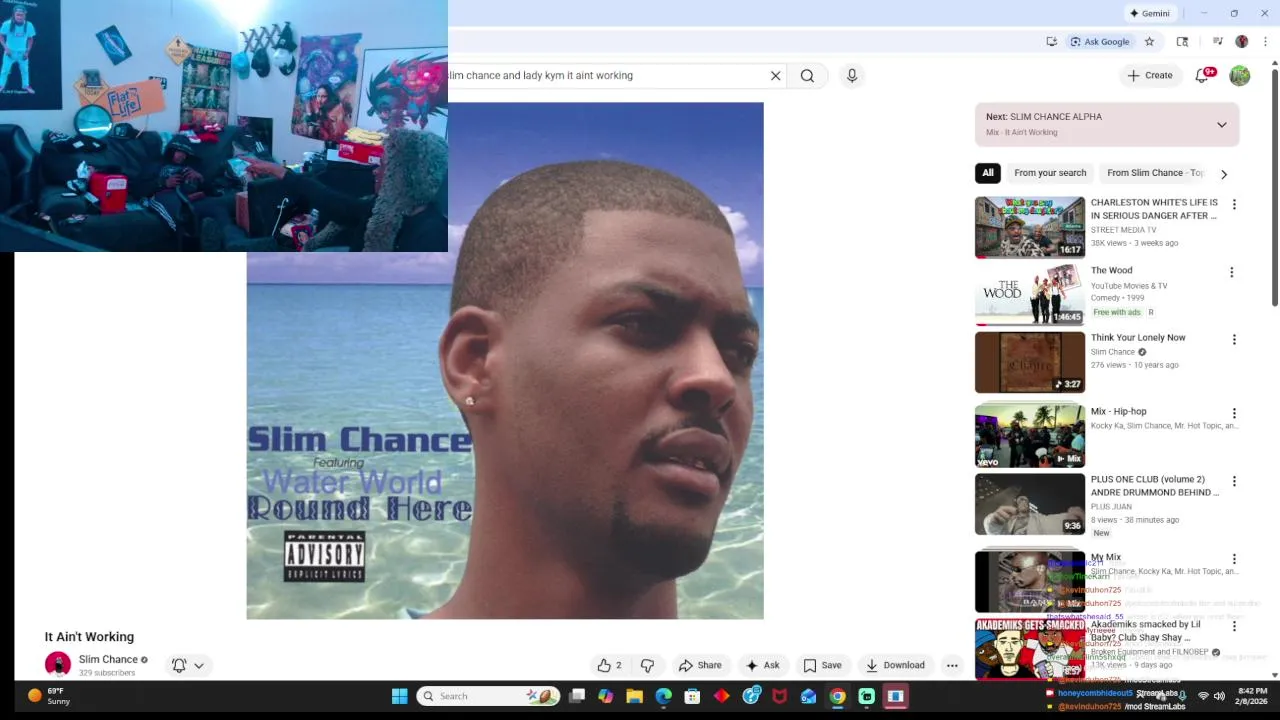
Task: Start voice search with microphone icon
Action: pyautogui.click(x=852, y=75)
